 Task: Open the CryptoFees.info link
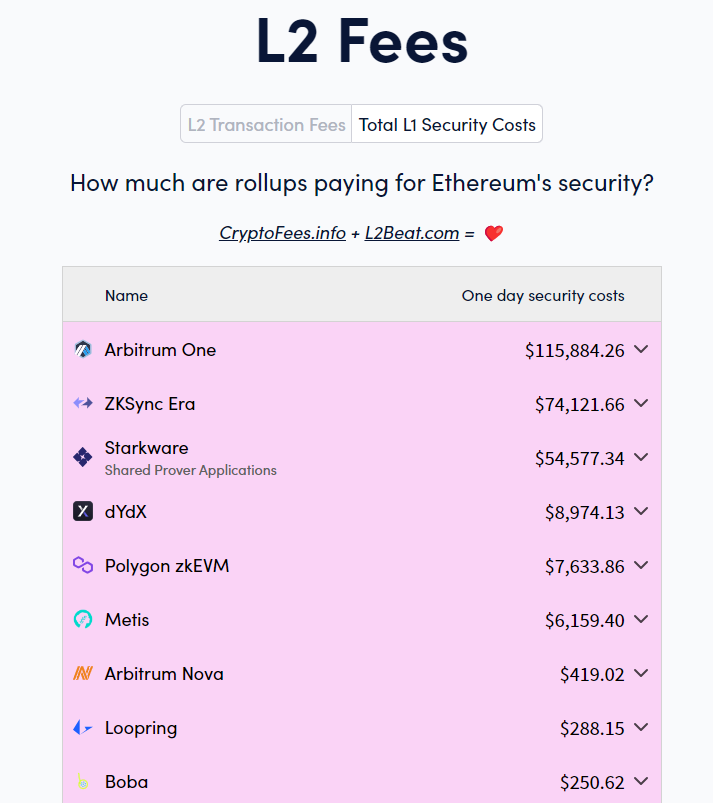click(282, 233)
